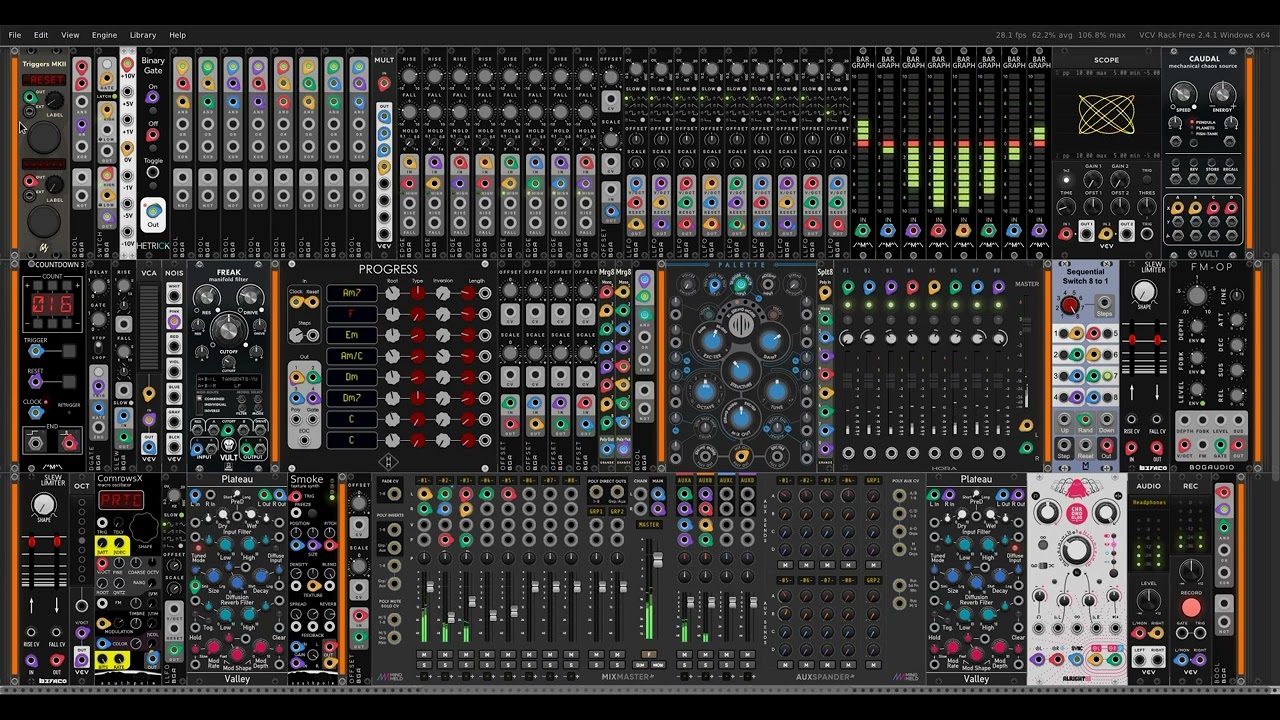Adjust the VCA module level slider
The image size is (1280, 720).
click(149, 326)
